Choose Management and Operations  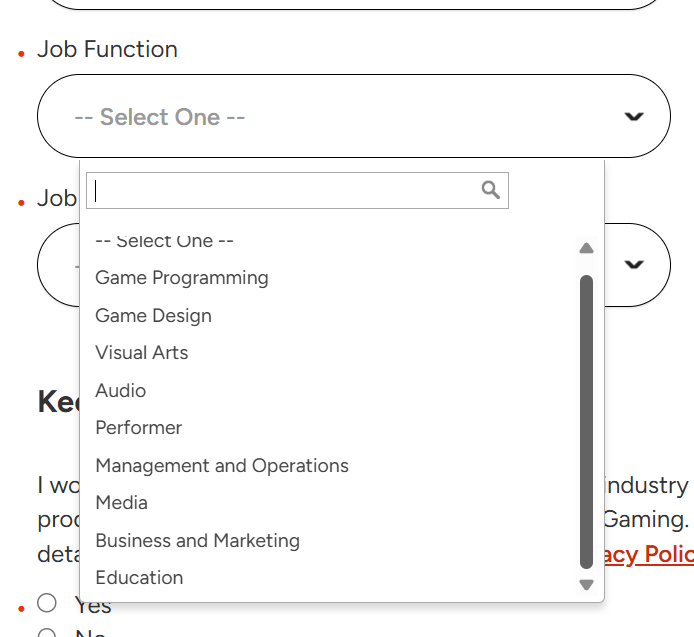(x=222, y=466)
